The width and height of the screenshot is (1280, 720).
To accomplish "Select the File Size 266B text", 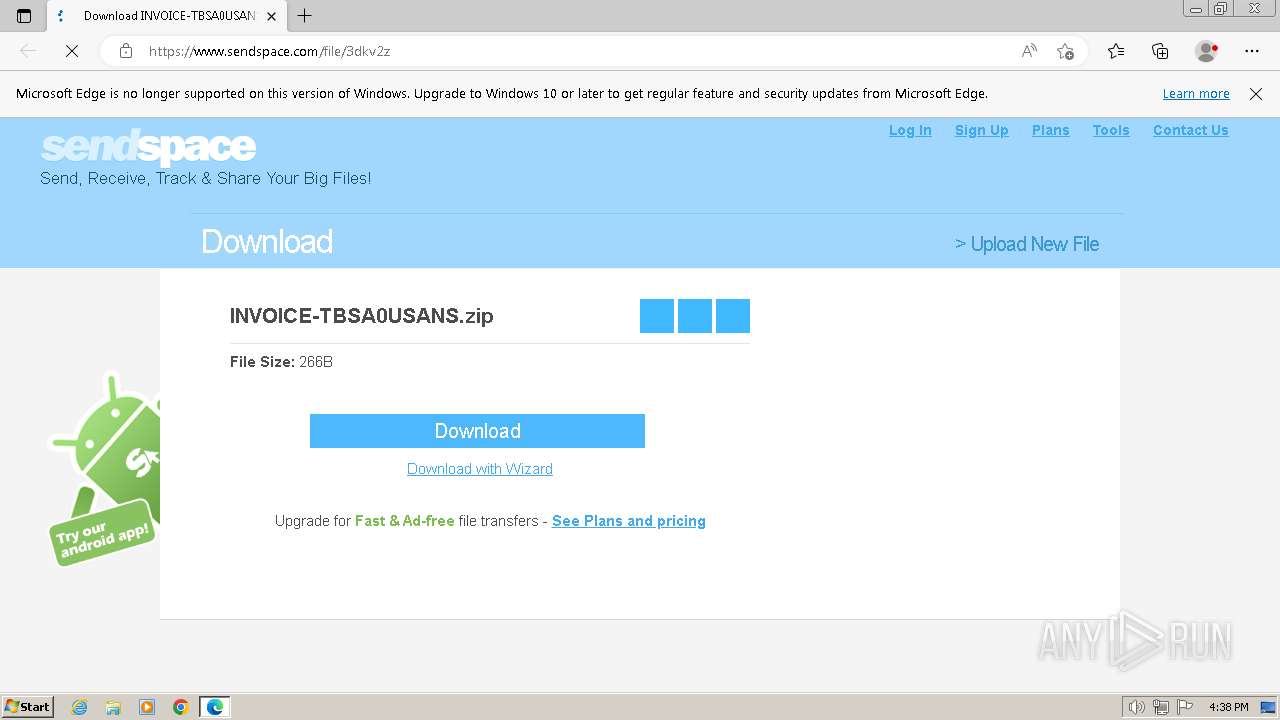I will coord(281,362).
